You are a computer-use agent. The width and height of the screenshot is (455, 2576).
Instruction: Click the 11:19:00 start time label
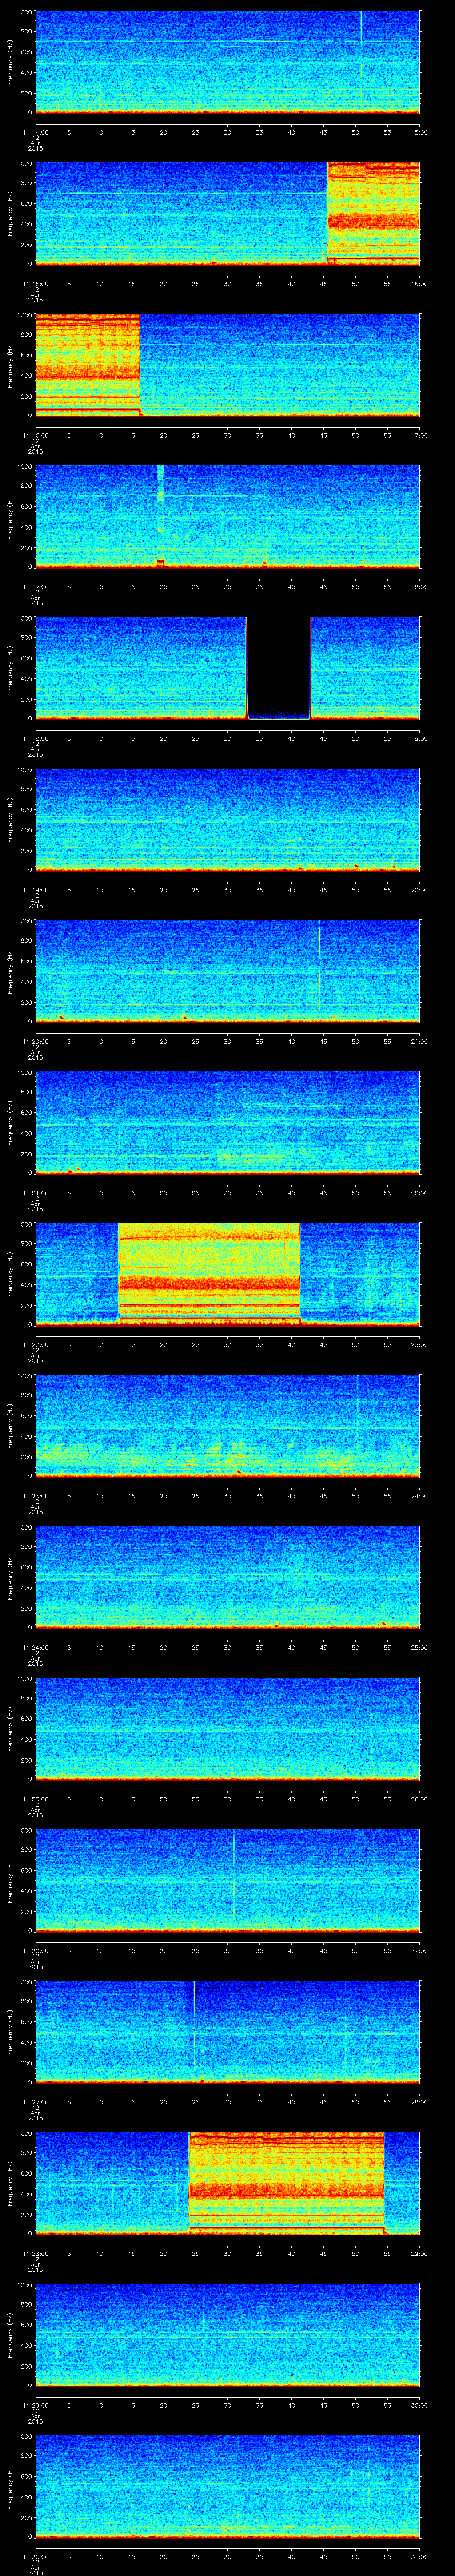coord(36,890)
